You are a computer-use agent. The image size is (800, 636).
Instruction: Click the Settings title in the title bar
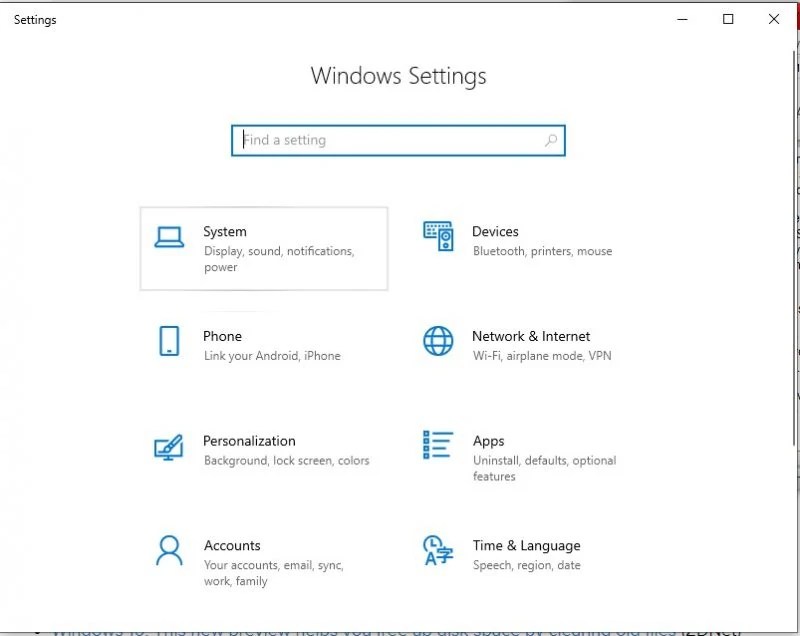(x=34, y=19)
